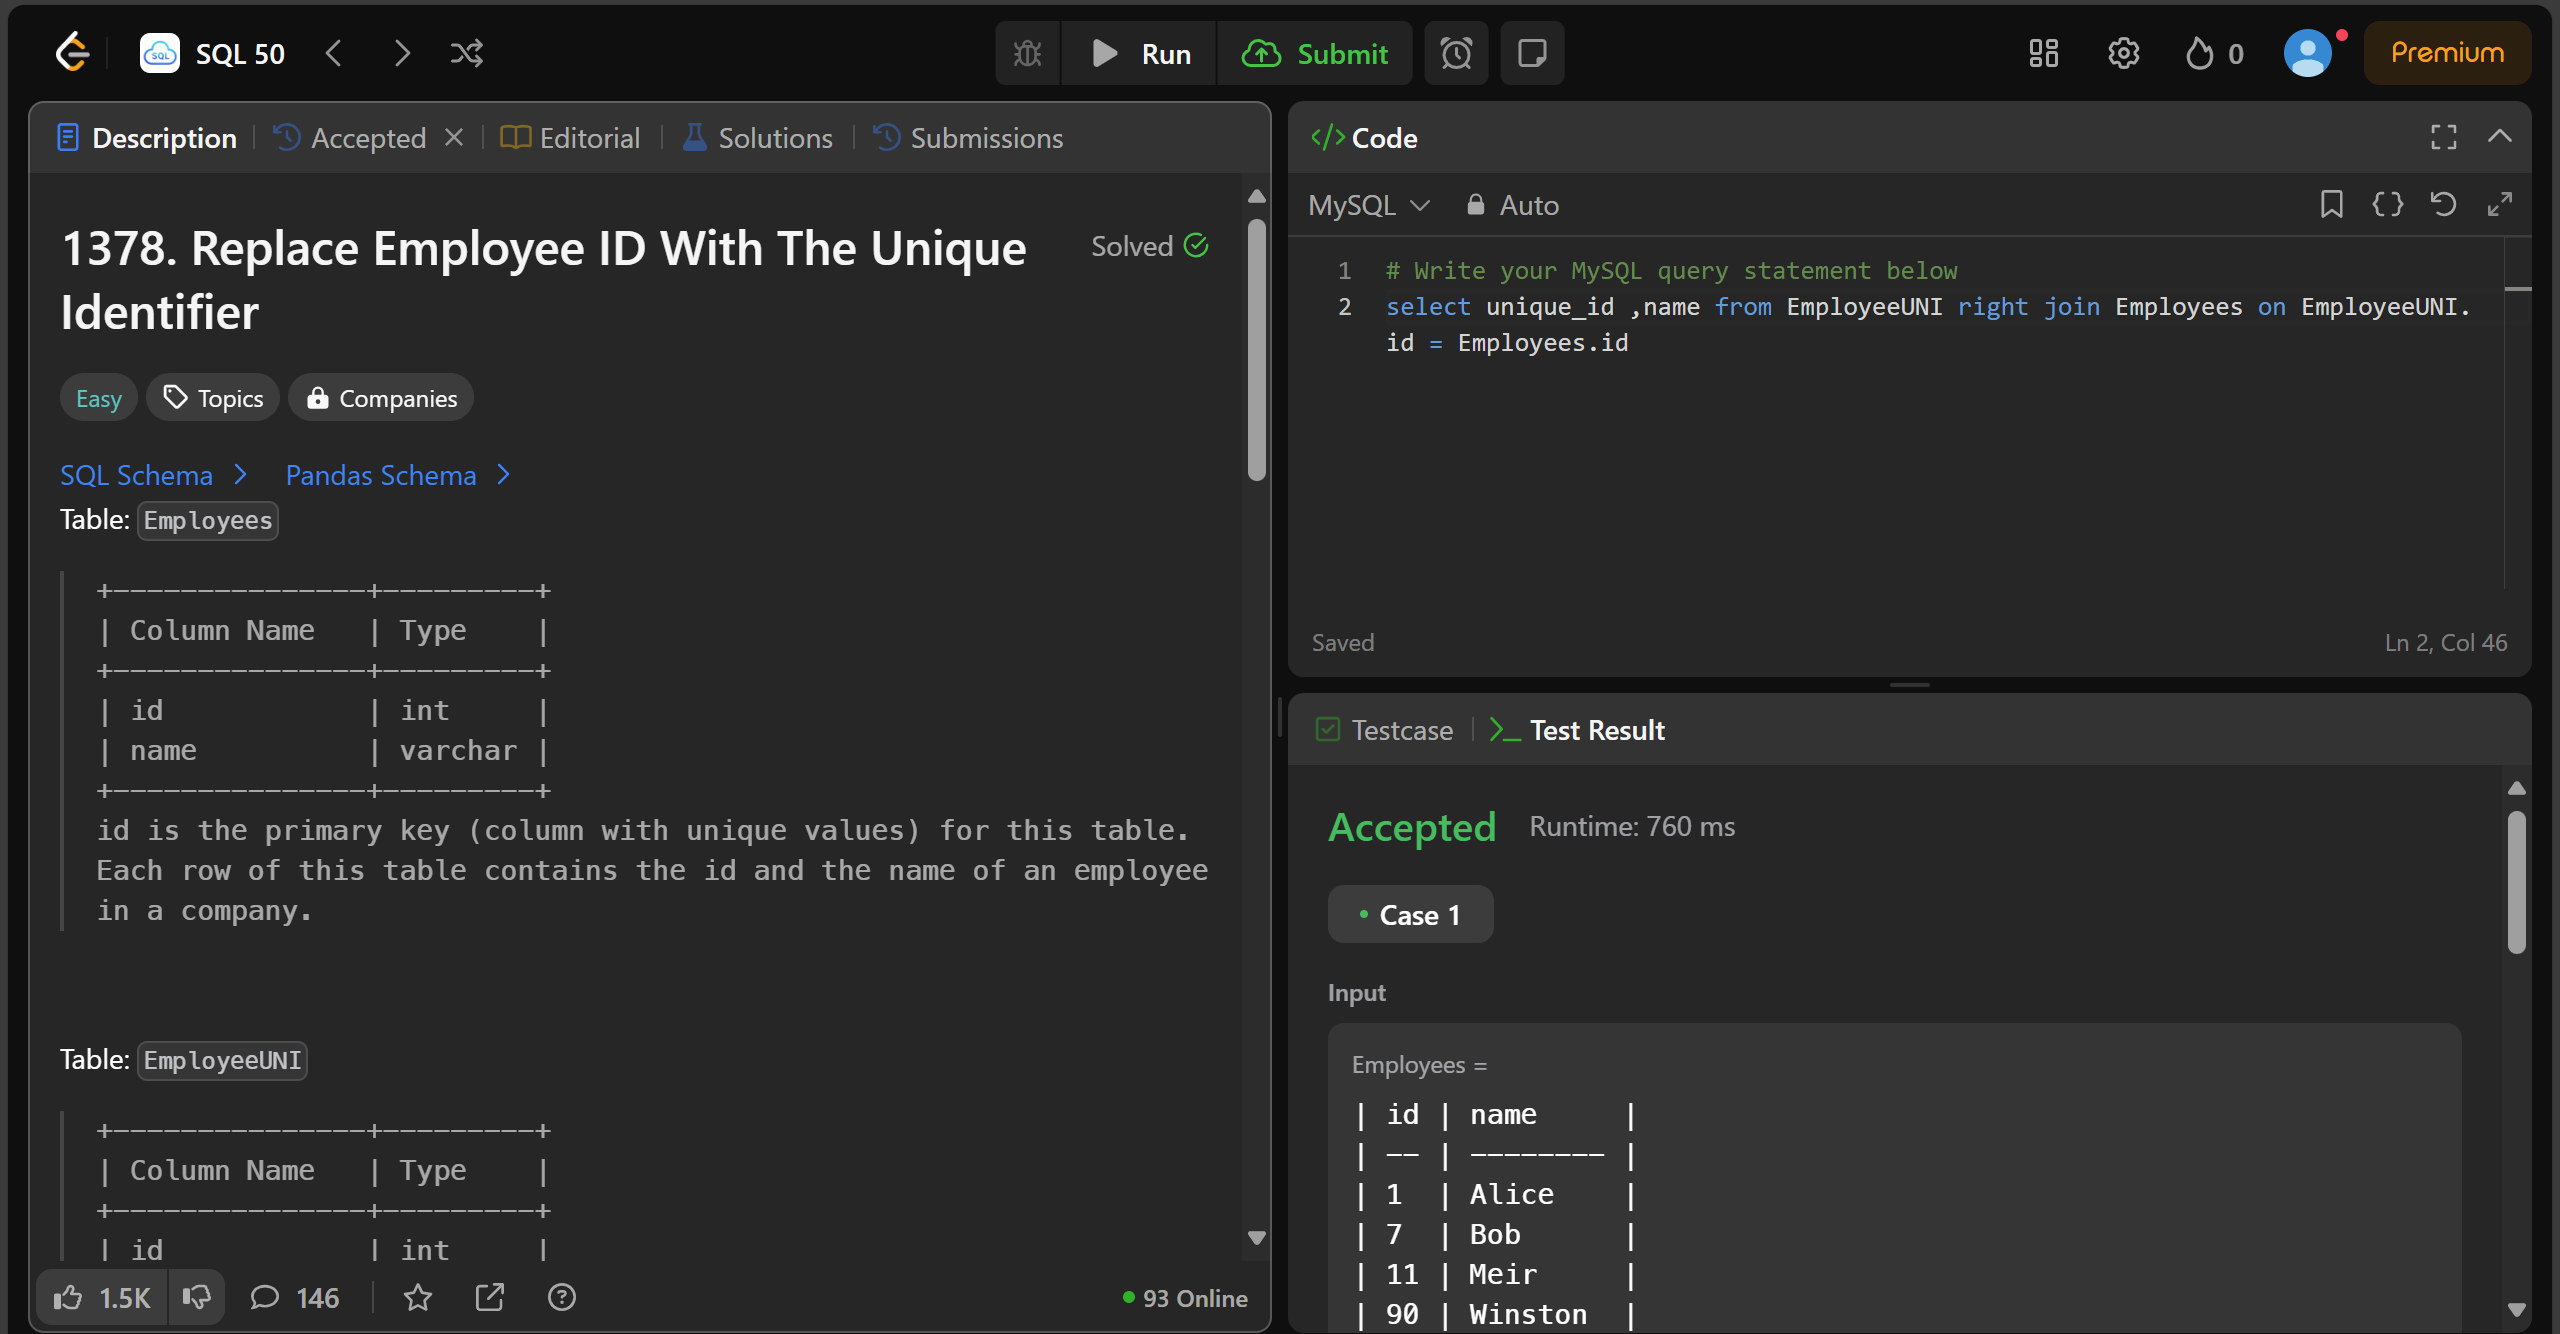
Task: Collapse the Code panel with the chevron
Action: tap(2499, 137)
